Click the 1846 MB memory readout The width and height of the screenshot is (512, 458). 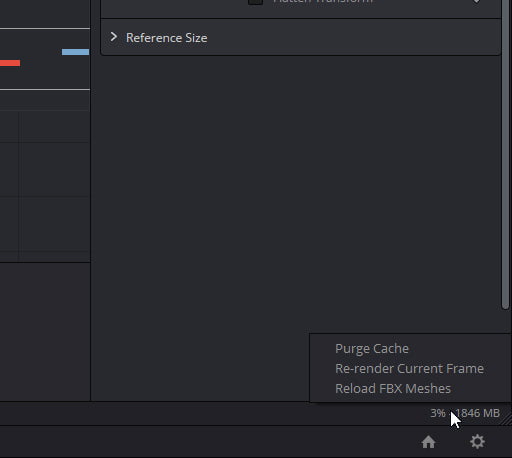pyautogui.click(x=477, y=413)
